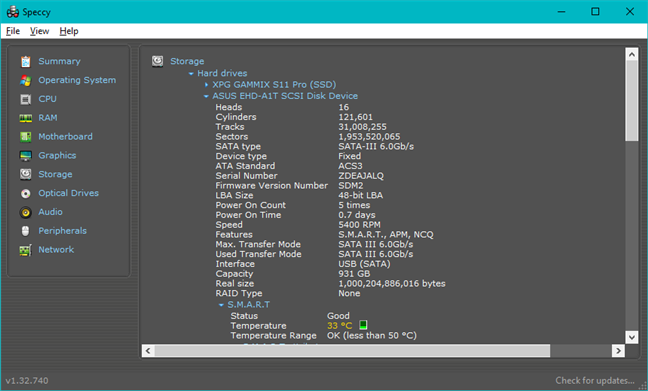The width and height of the screenshot is (648, 391).
Task: Expand the XPG GAMMIX S11 Pro drive
Action: 206,85
